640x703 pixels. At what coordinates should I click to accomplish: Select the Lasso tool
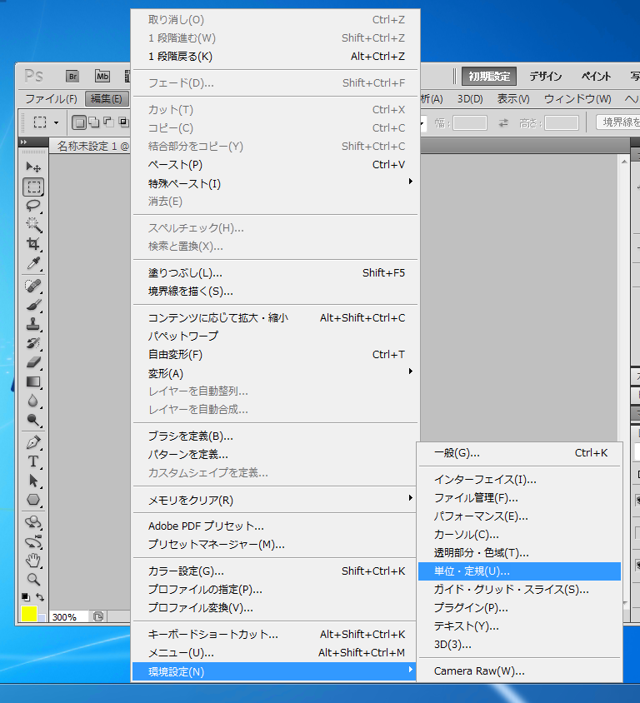(x=33, y=206)
